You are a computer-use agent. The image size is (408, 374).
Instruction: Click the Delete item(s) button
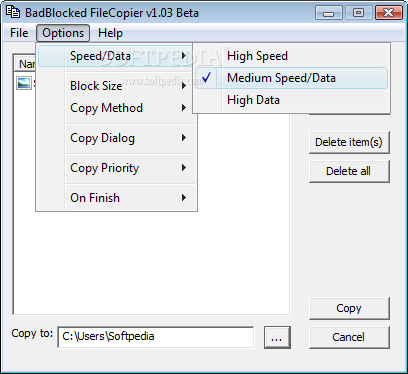point(349,142)
